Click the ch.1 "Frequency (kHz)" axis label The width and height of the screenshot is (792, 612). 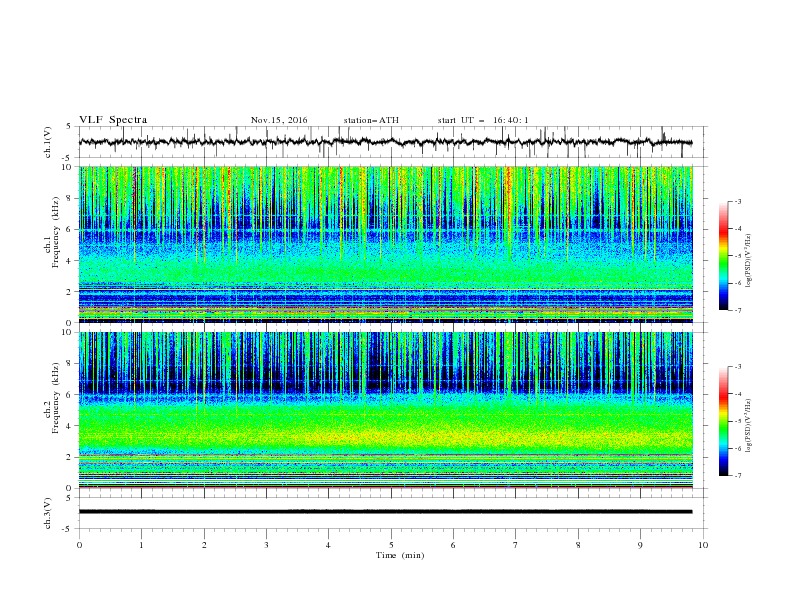click(x=56, y=233)
